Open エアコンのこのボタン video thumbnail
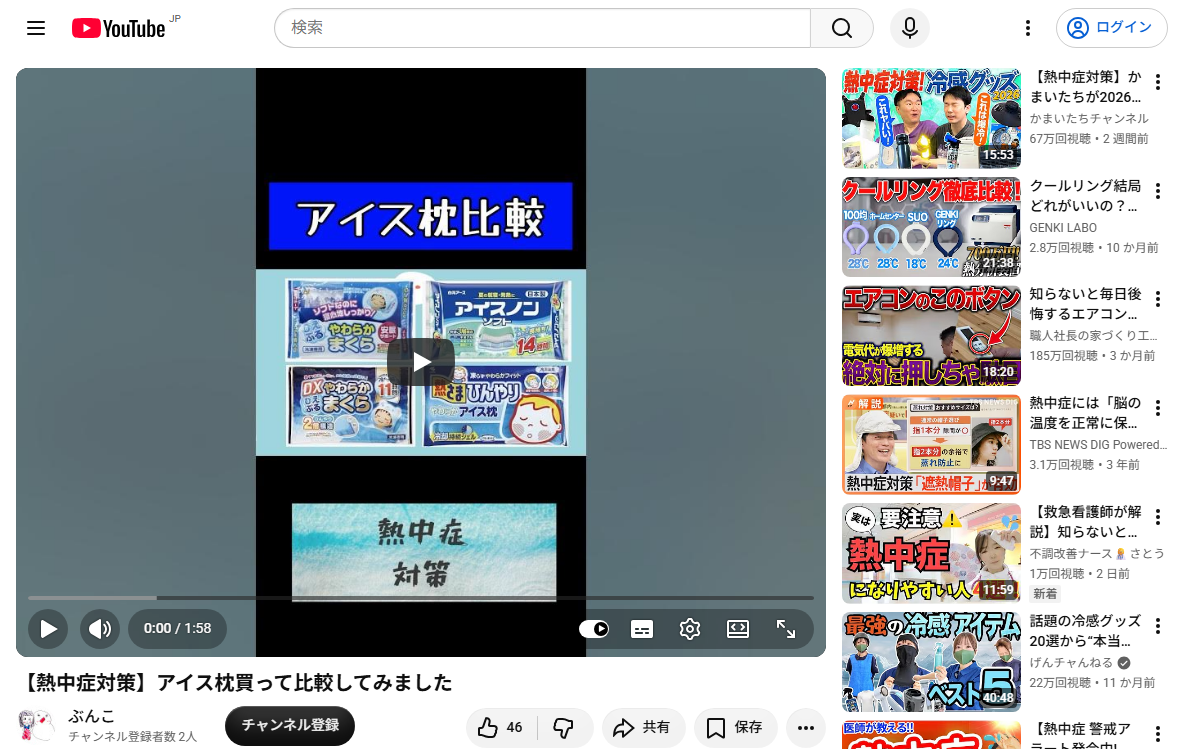The height and width of the screenshot is (749, 1184). click(x=931, y=336)
